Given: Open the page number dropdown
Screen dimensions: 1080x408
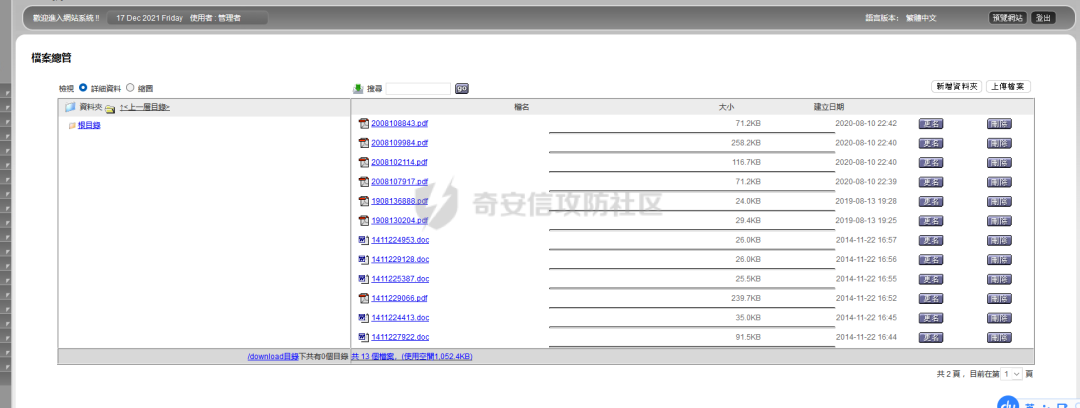Looking at the screenshot, I should (x=1012, y=373).
